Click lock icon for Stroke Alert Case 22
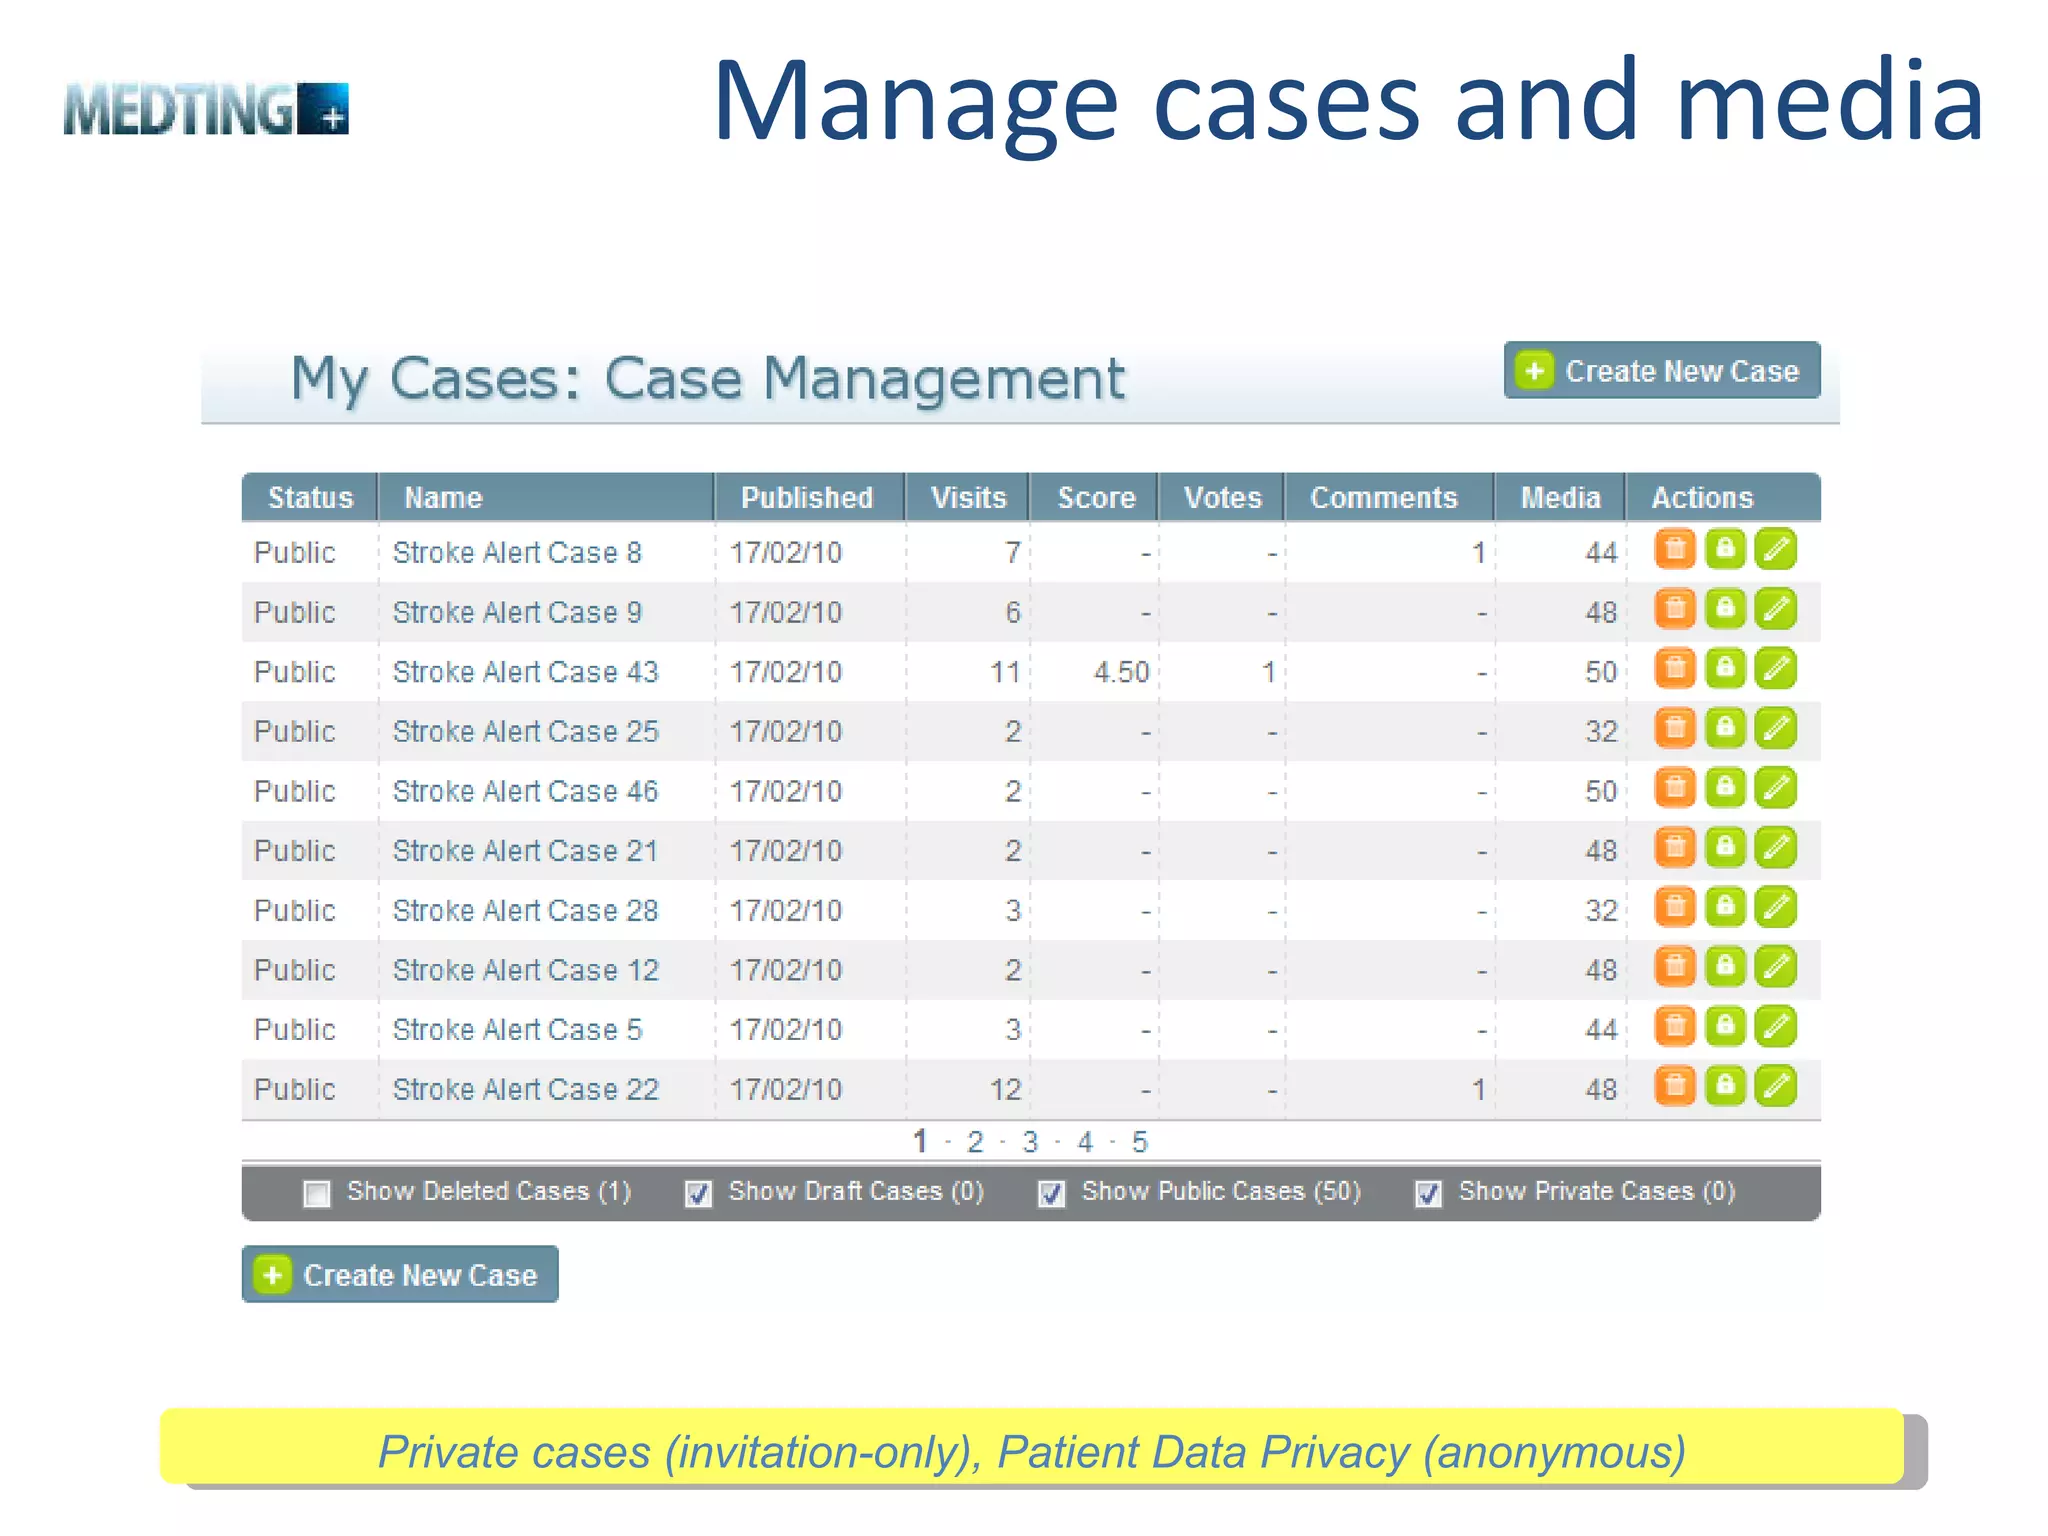Screen dimensions: 2048x1536 coord(1725,1086)
